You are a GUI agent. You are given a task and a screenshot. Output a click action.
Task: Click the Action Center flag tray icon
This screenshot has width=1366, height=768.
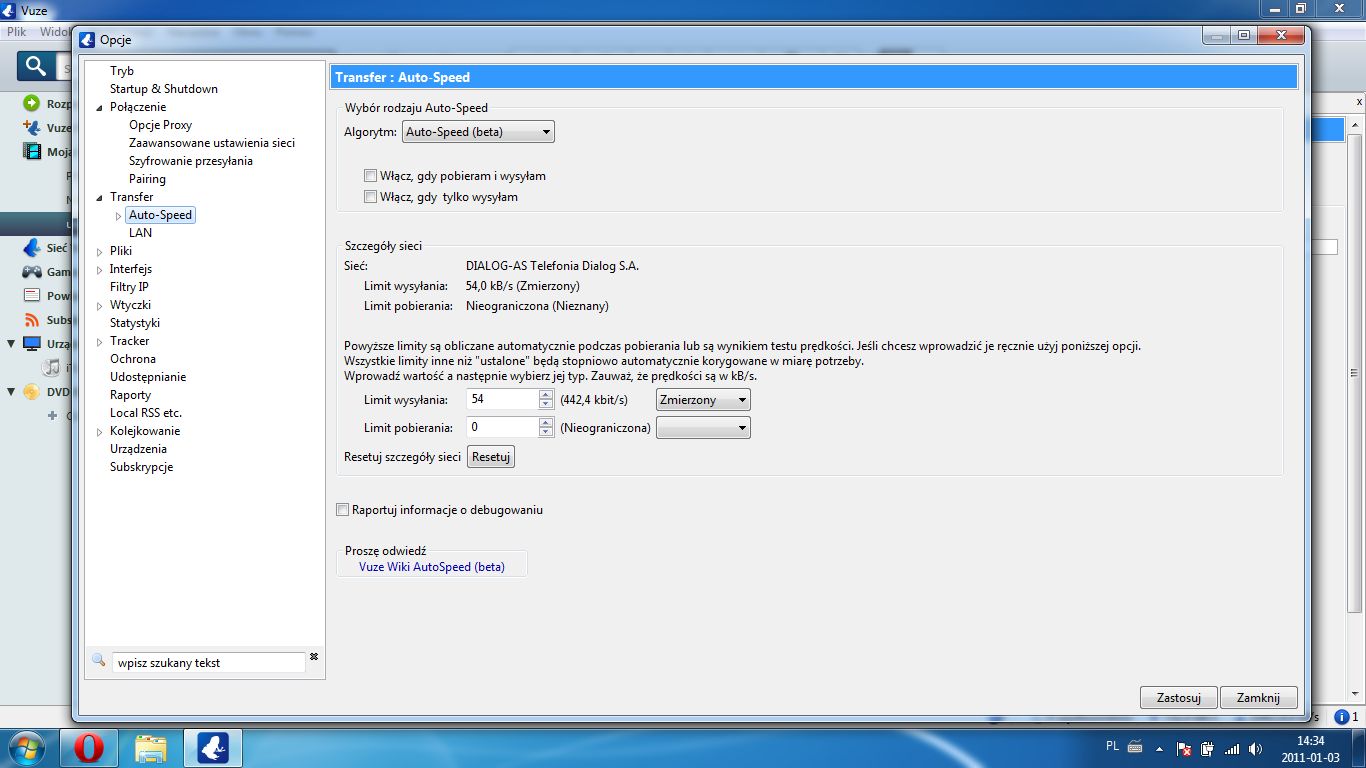[1183, 748]
